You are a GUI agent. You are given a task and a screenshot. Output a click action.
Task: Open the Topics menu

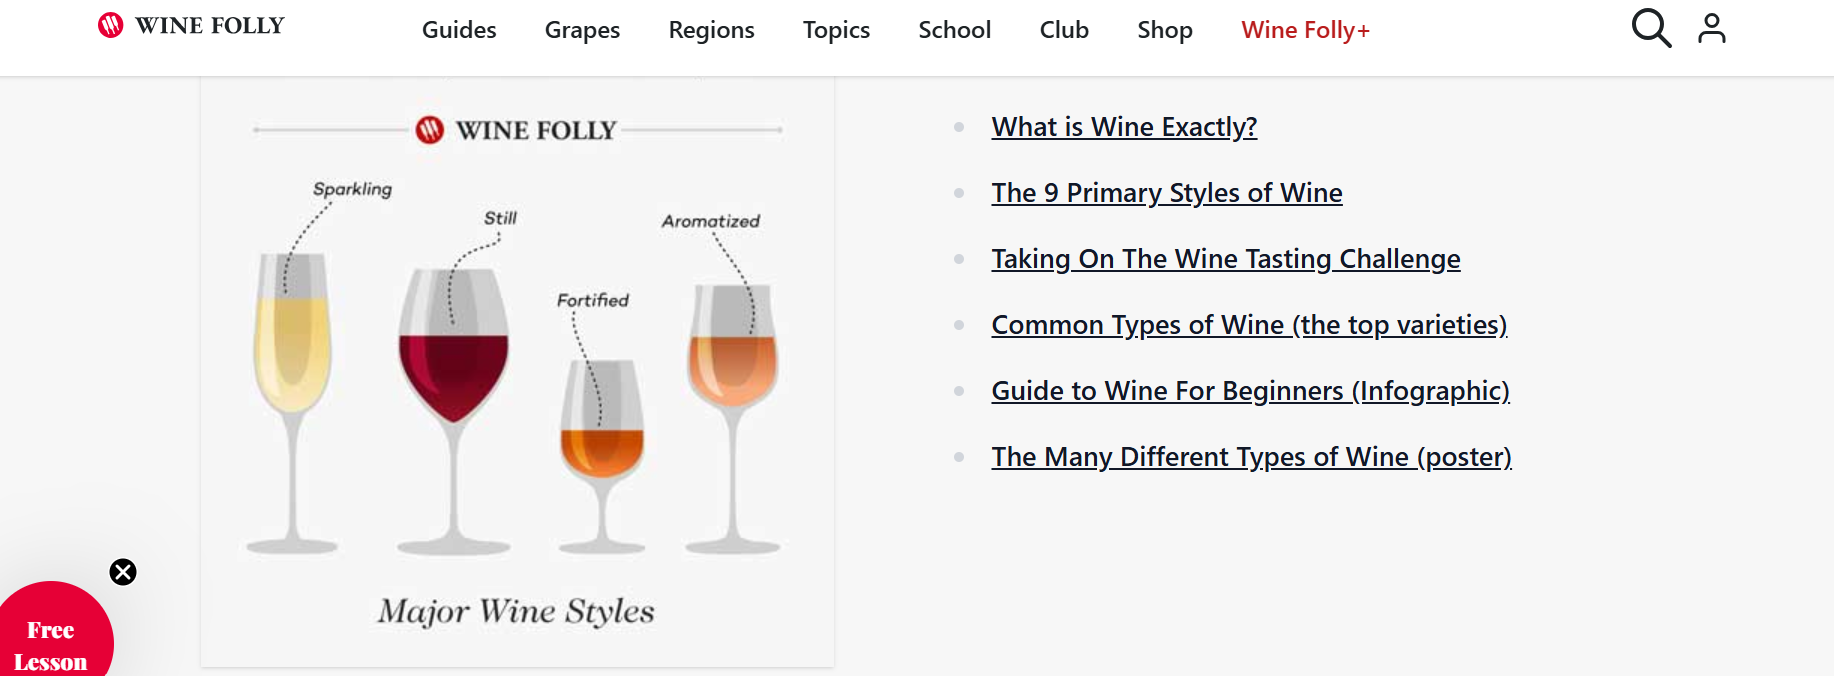click(836, 30)
